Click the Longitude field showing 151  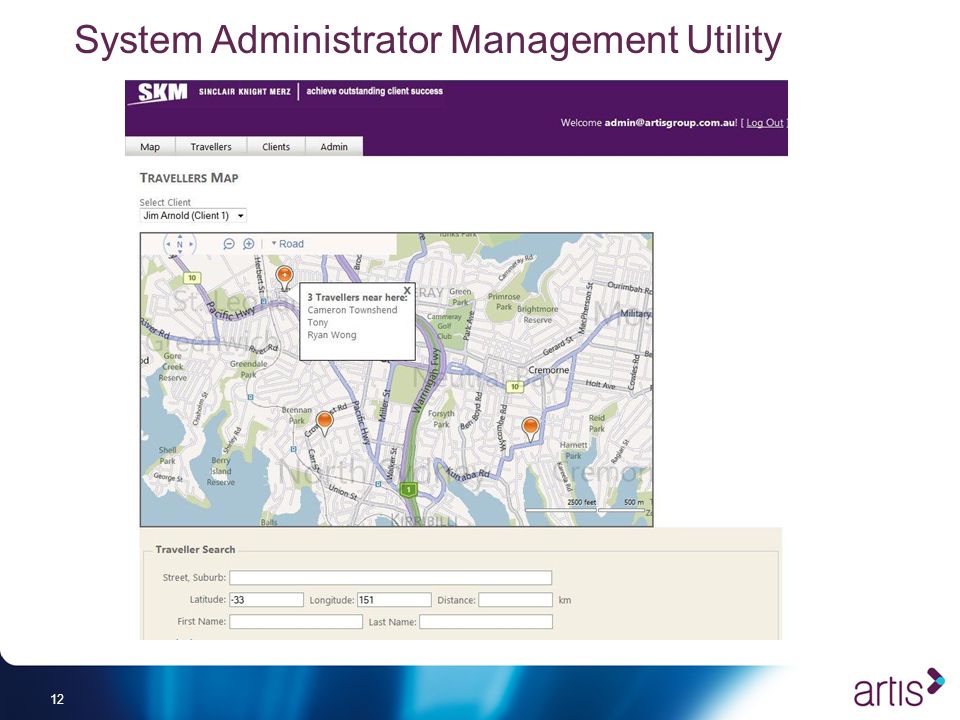[x=394, y=599]
